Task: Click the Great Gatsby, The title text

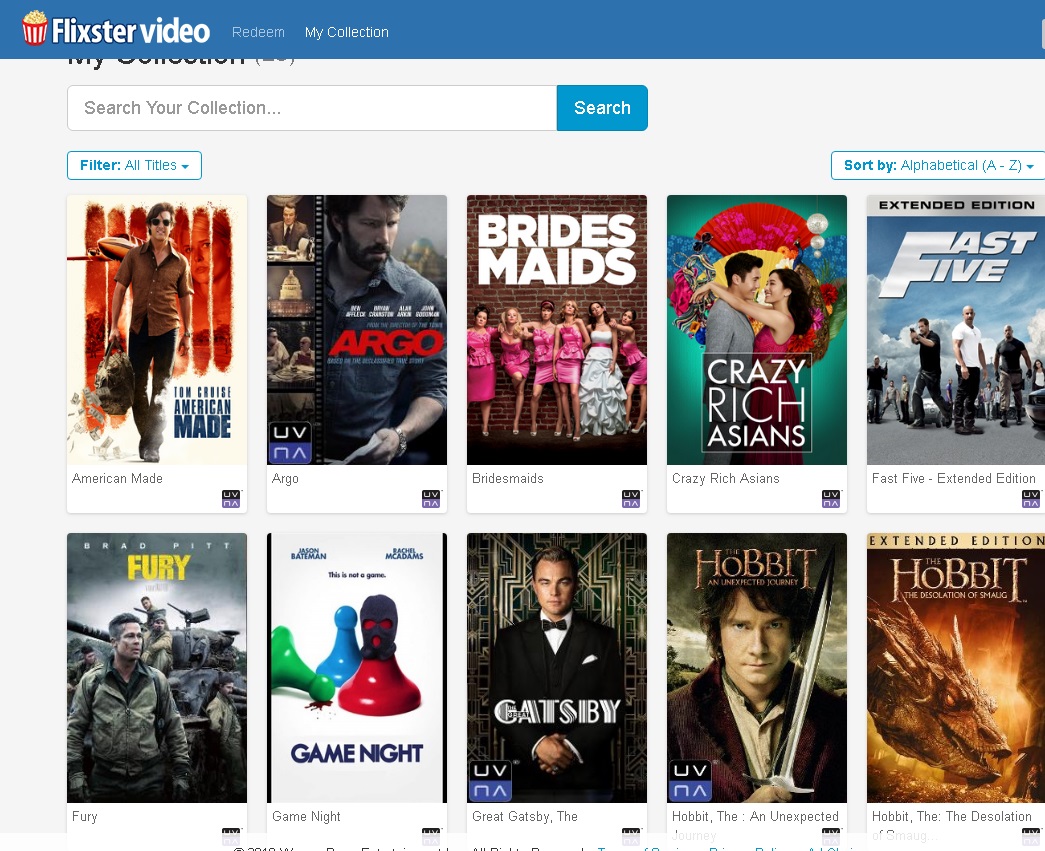Action: click(525, 816)
